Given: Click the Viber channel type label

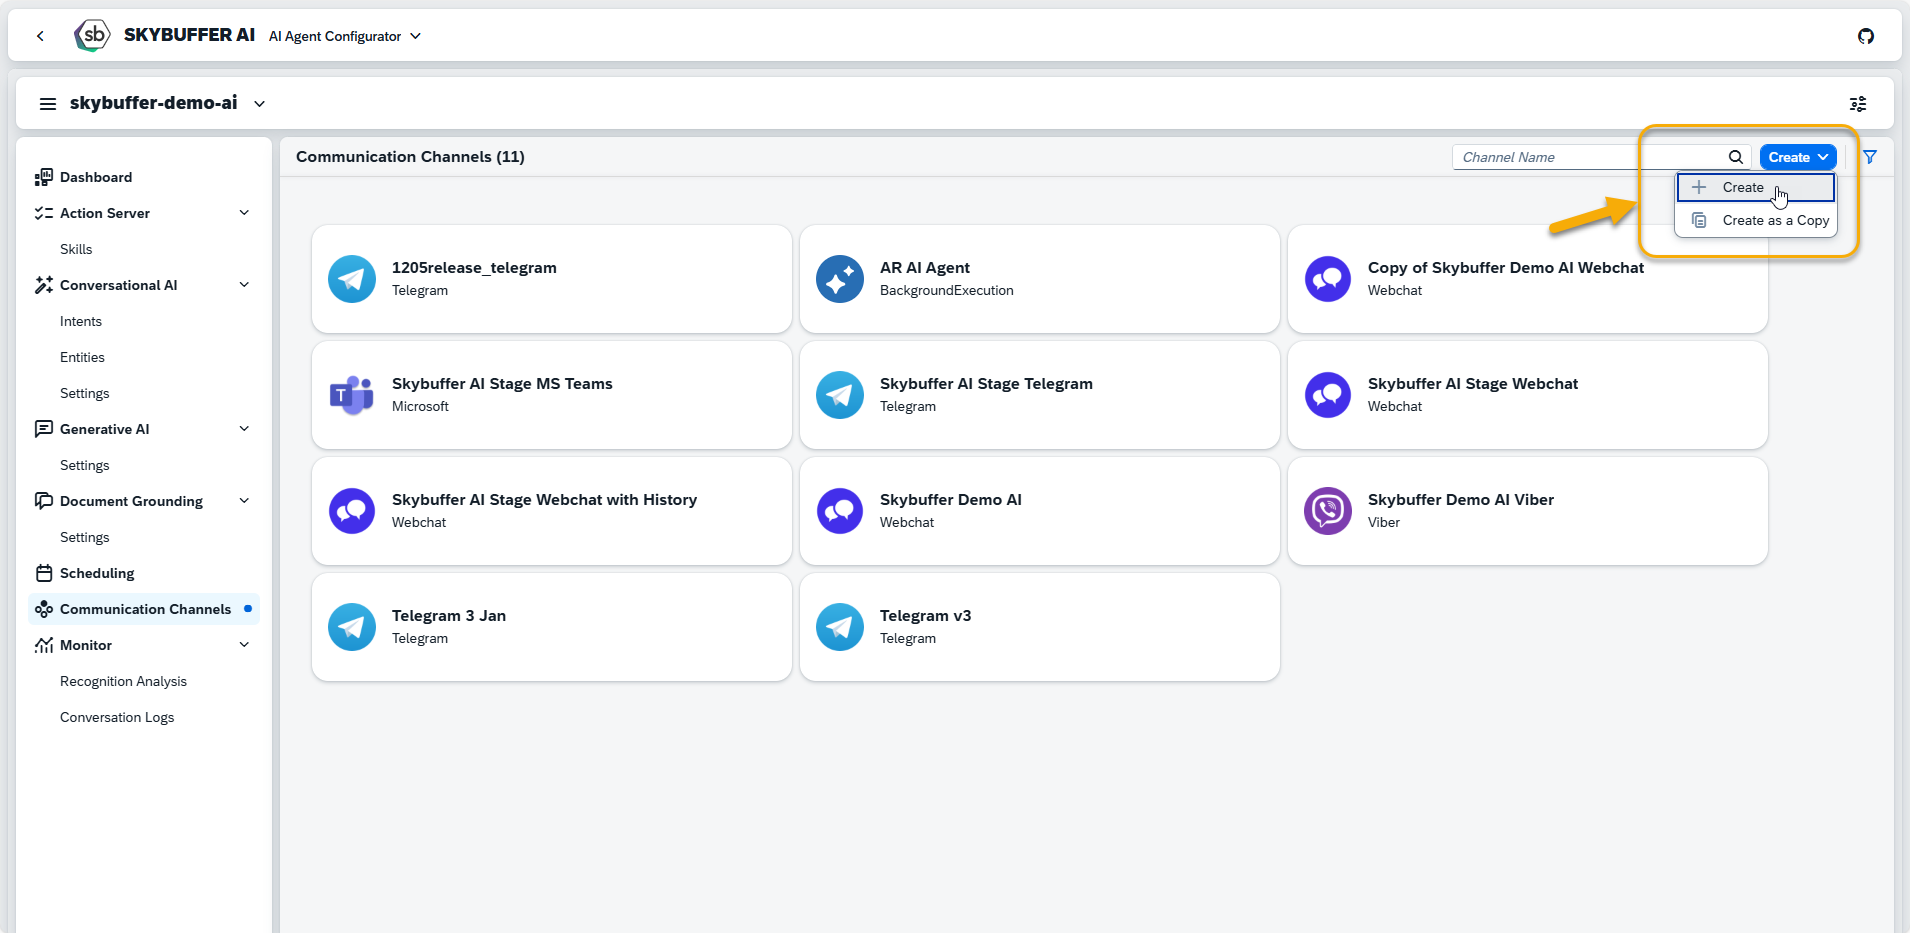Looking at the screenshot, I should 1384,523.
